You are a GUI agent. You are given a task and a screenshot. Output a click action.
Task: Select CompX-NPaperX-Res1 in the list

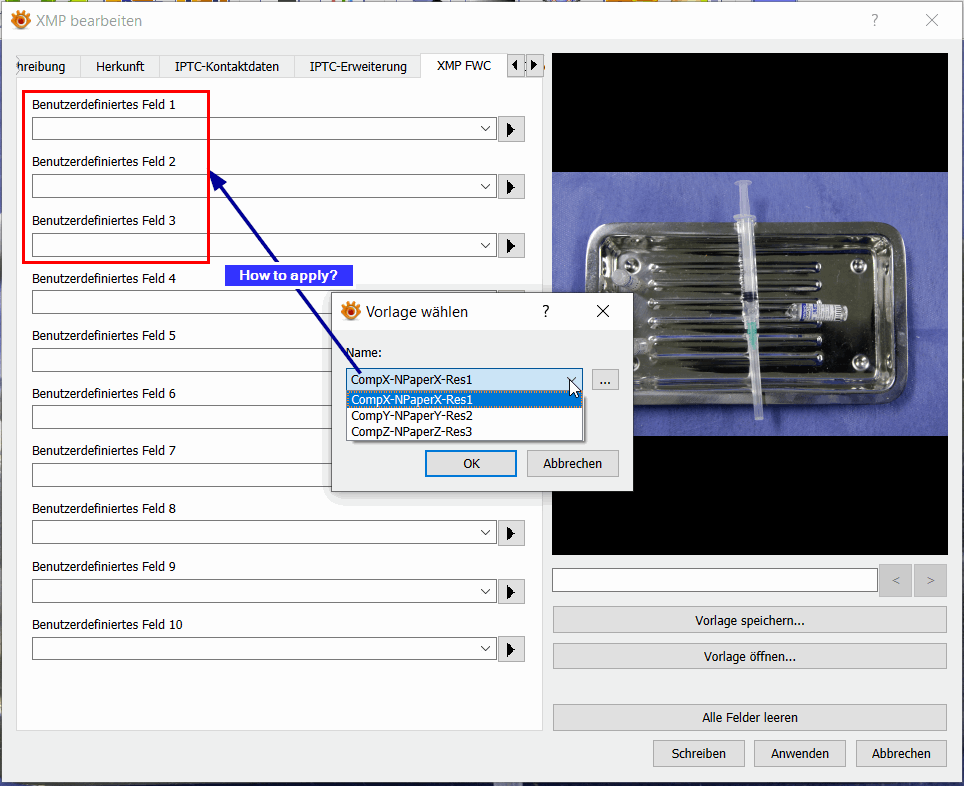click(464, 400)
